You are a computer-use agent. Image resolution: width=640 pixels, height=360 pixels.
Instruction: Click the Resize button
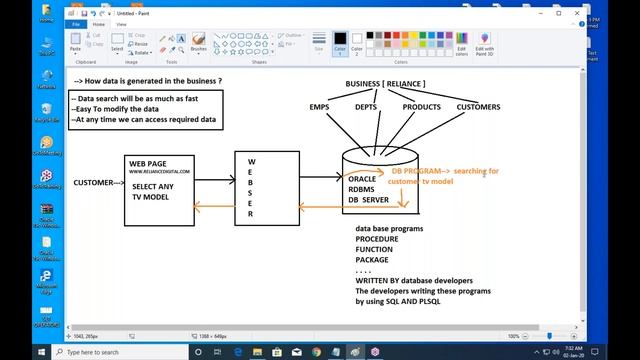(138, 44)
